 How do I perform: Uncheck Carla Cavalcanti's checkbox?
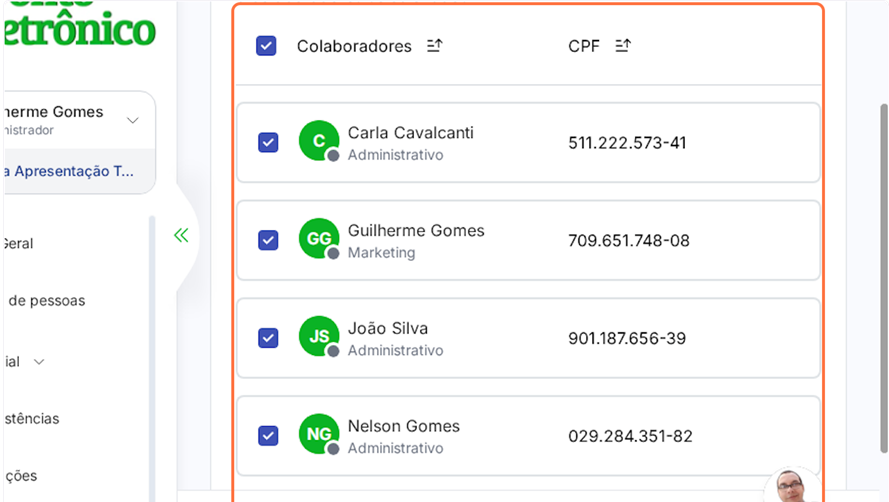pyautogui.click(x=268, y=142)
